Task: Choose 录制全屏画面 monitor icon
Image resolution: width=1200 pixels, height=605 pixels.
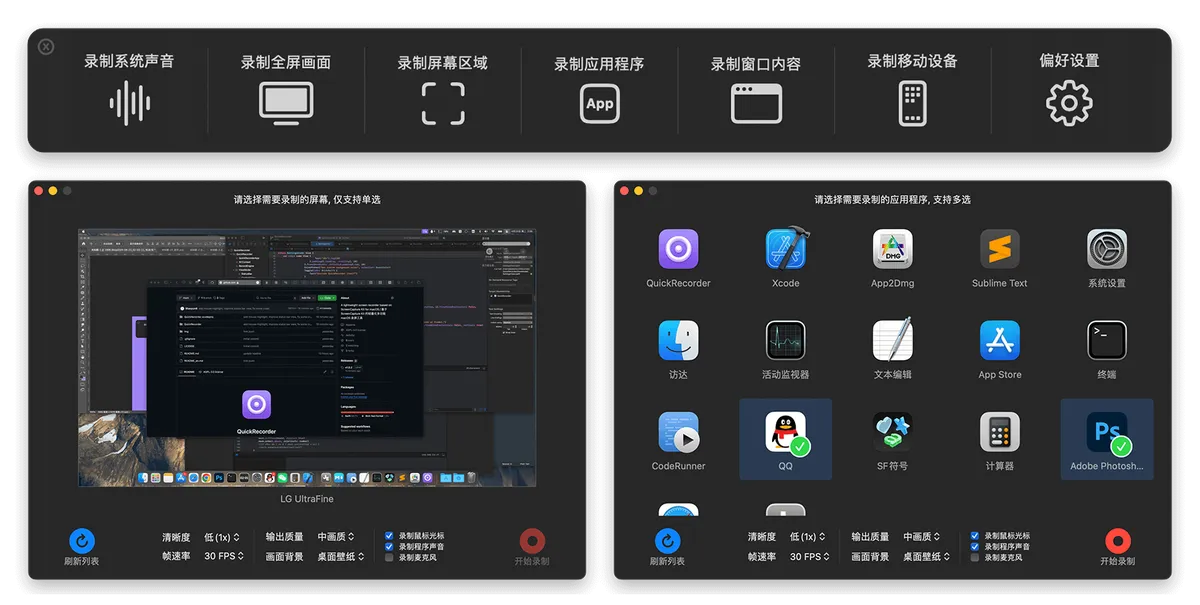Action: [286, 102]
